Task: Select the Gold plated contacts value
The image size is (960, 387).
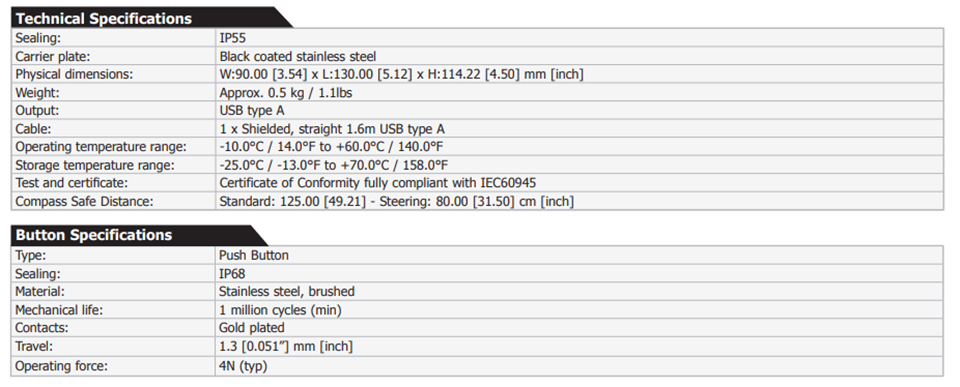Action: pos(252,328)
